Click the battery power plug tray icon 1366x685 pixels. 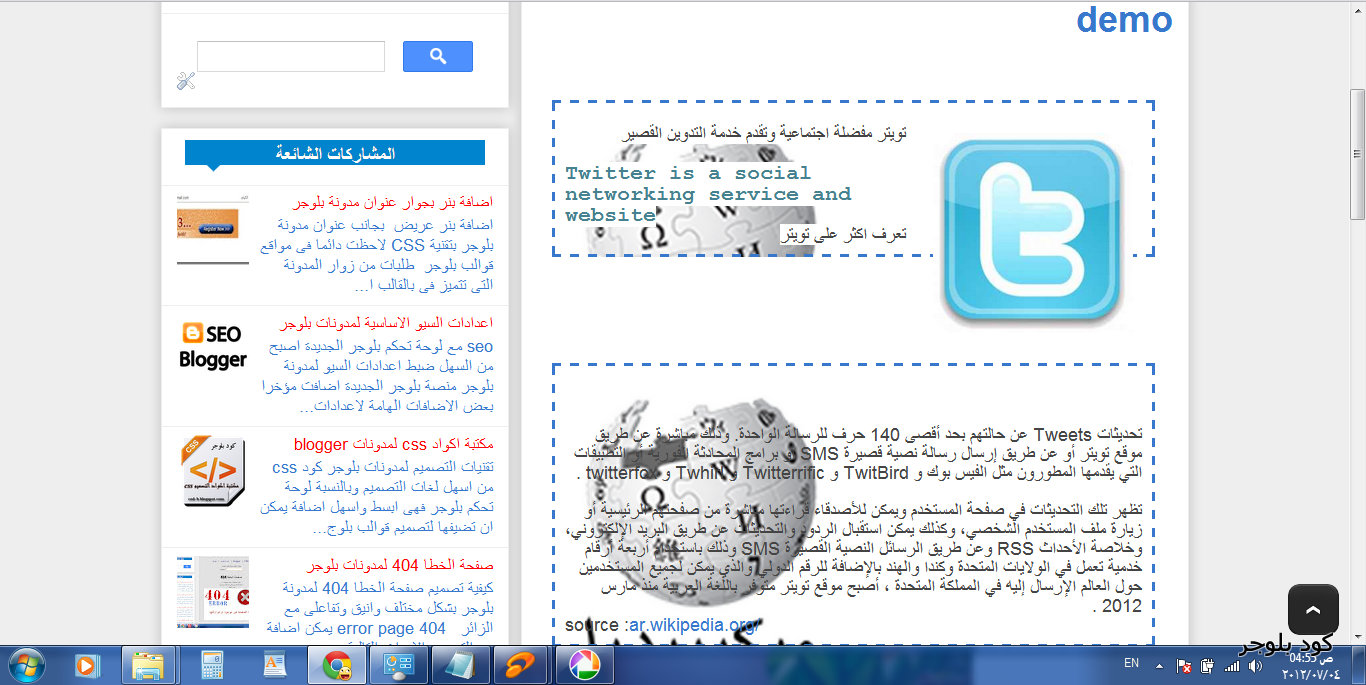point(1206,665)
